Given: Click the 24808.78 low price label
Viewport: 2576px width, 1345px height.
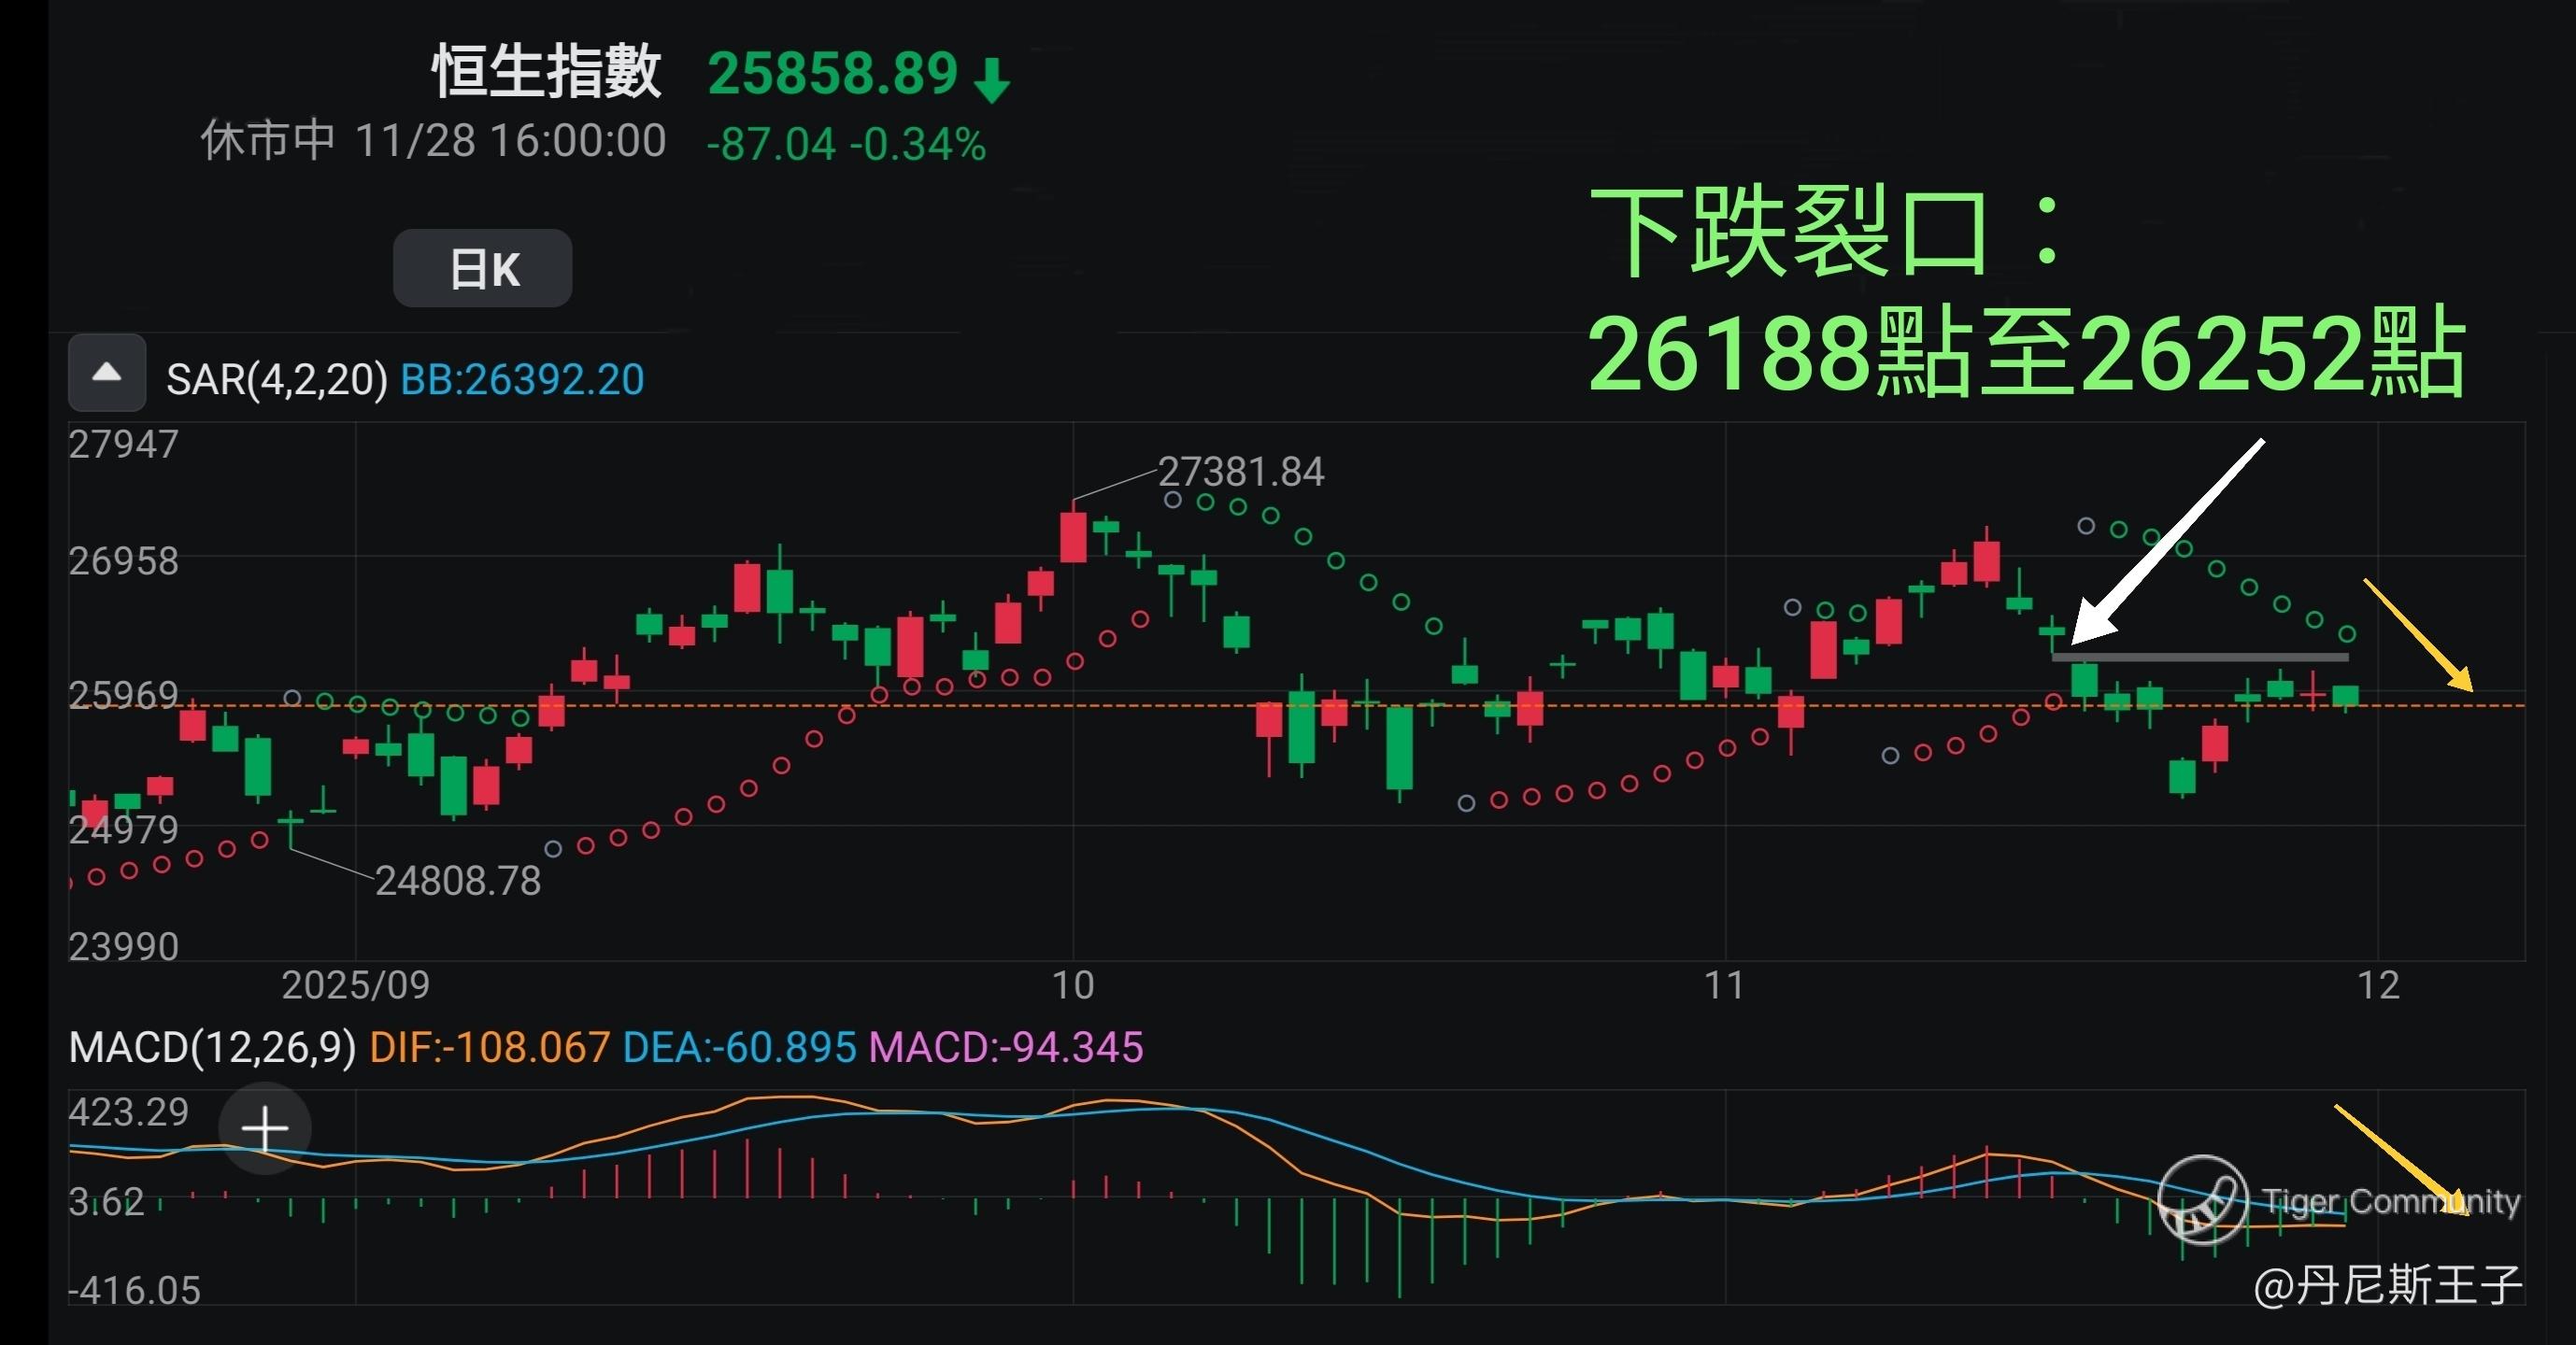Looking at the screenshot, I should coord(457,881).
